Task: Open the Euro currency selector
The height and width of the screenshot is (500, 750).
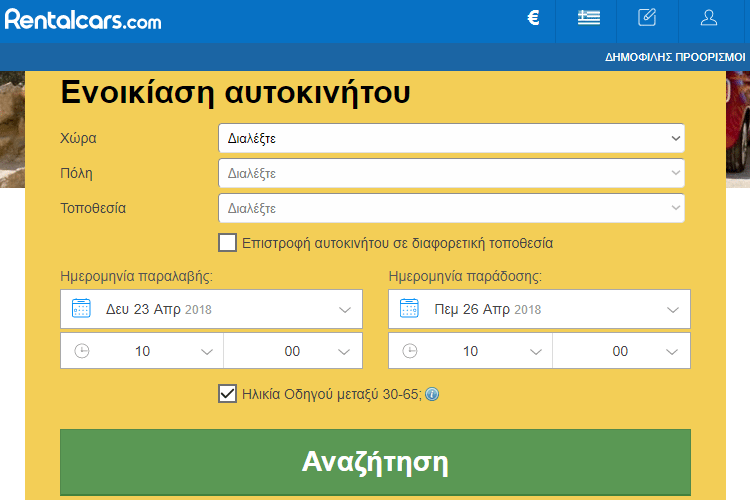Action: [533, 18]
